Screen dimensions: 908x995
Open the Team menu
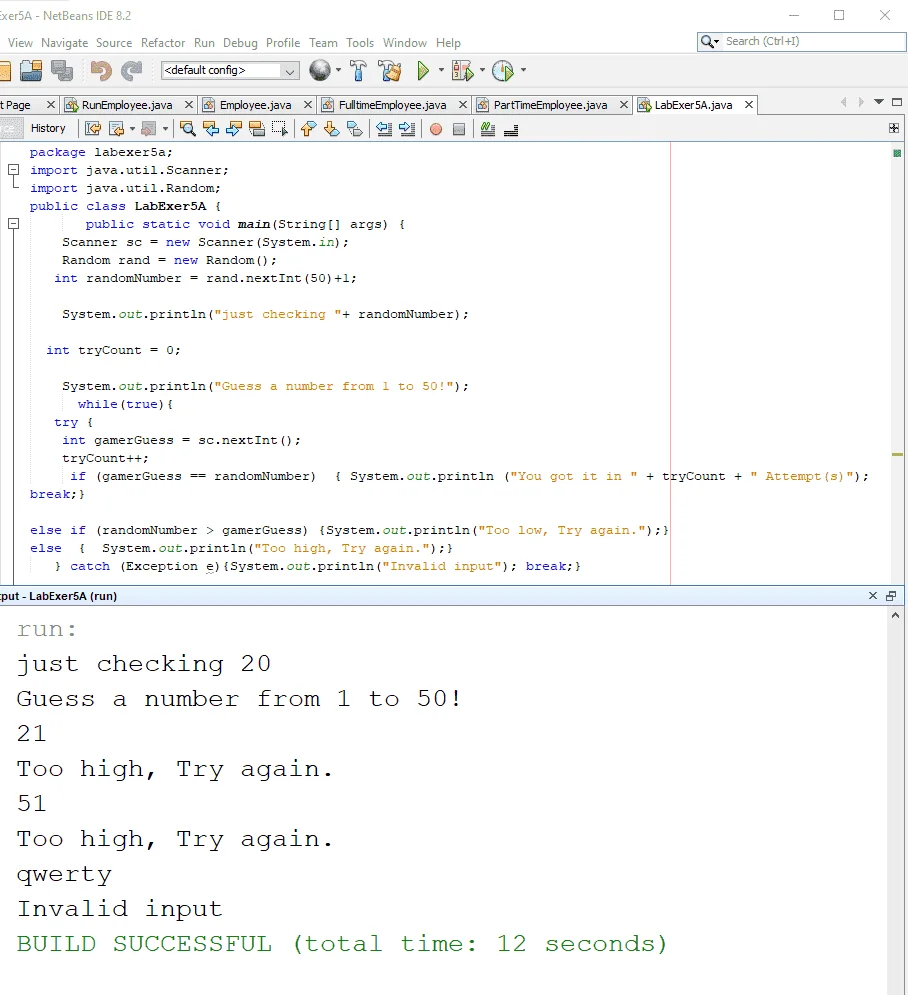click(x=324, y=43)
